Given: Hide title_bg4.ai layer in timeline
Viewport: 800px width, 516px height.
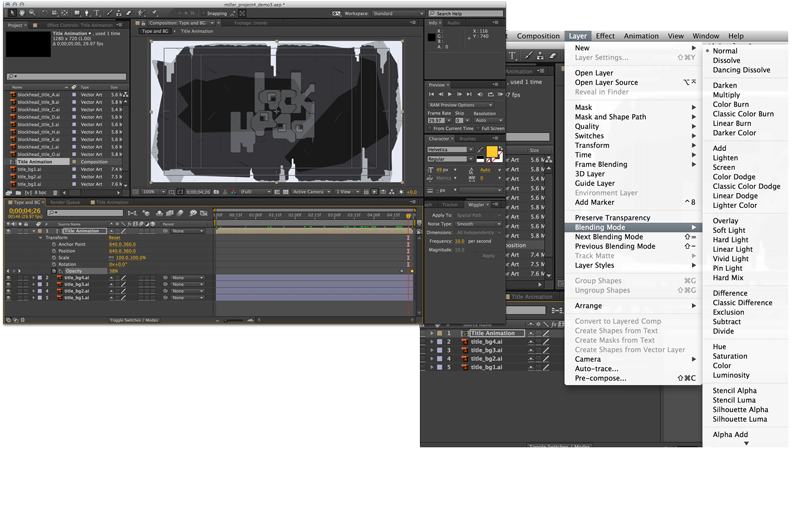Looking at the screenshot, I should point(9,278).
